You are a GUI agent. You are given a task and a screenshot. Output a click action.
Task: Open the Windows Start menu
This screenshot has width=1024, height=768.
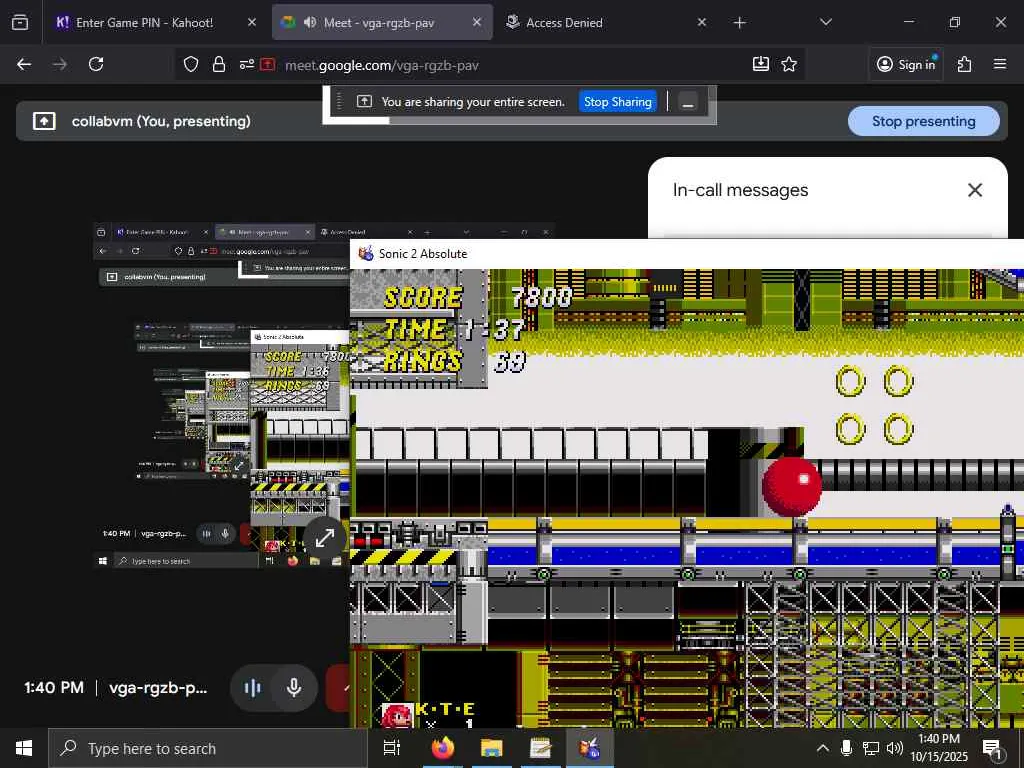point(24,748)
